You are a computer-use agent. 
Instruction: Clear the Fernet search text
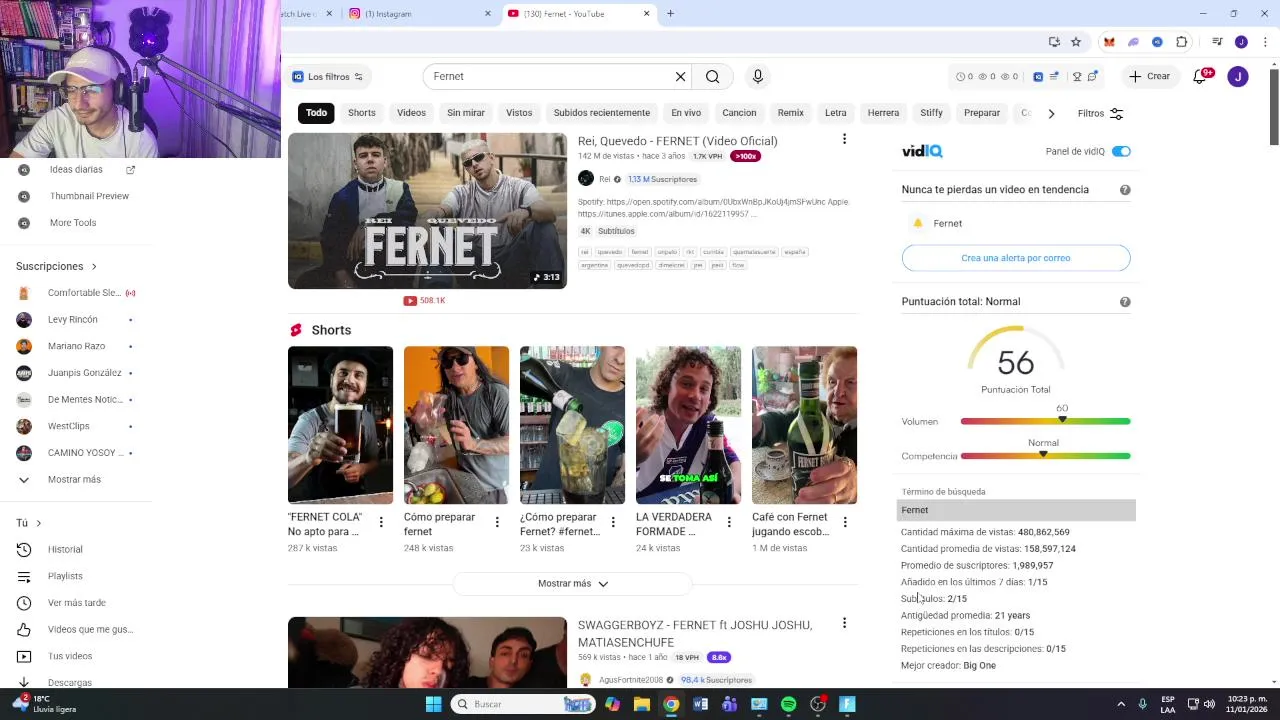point(680,76)
